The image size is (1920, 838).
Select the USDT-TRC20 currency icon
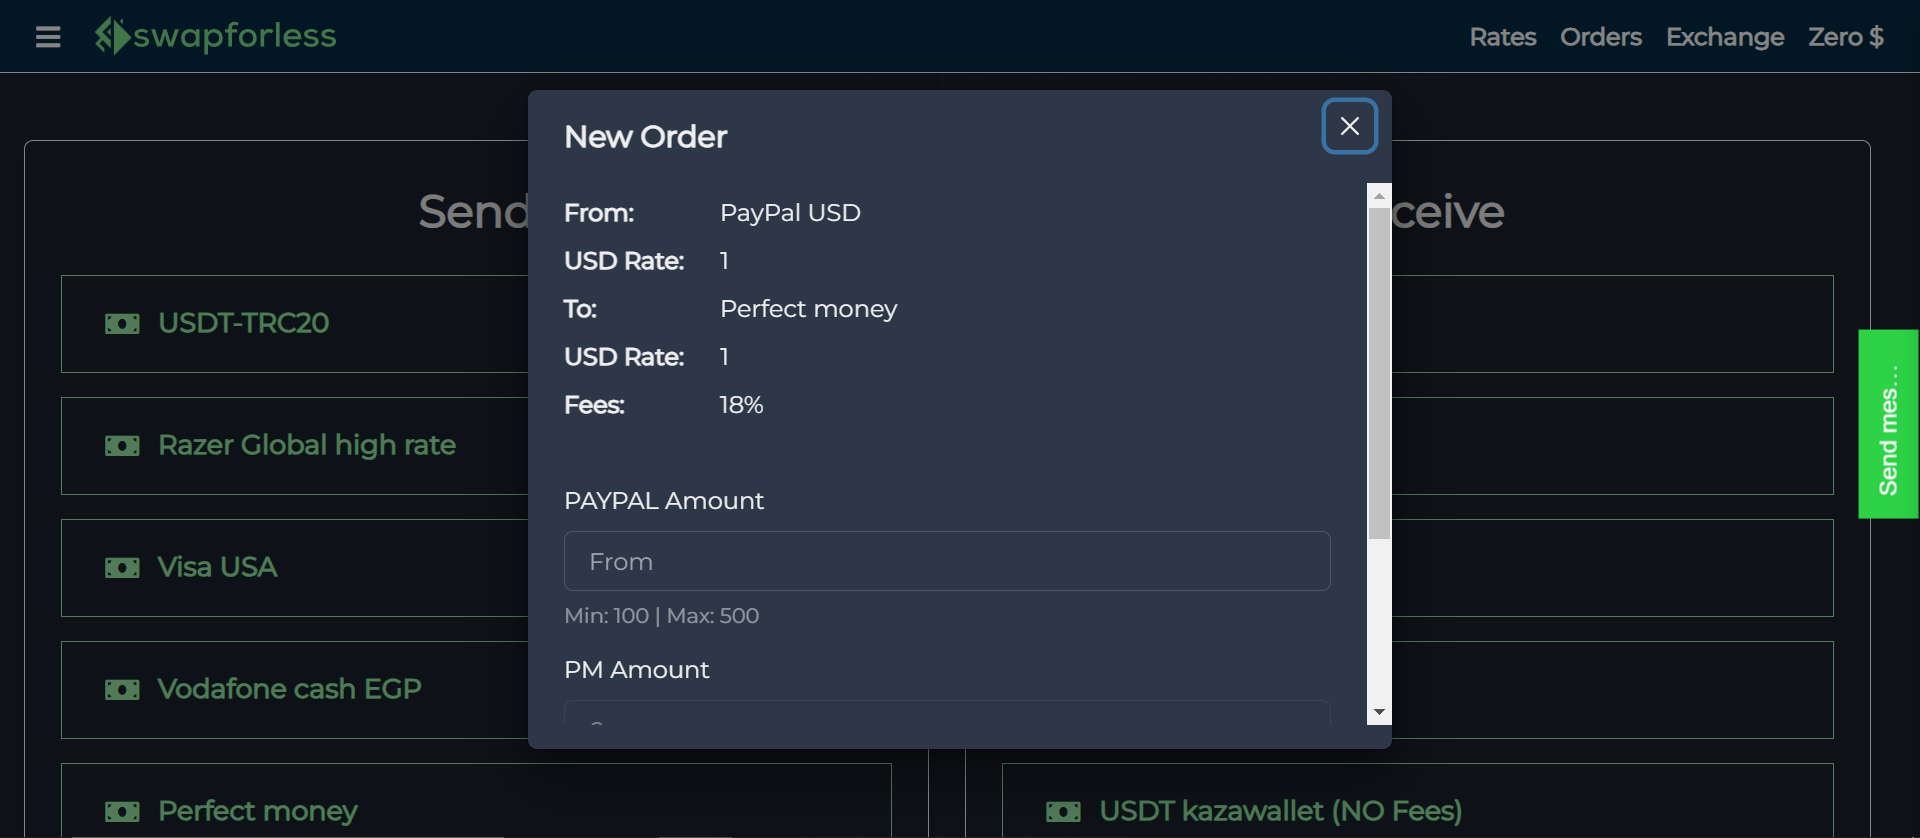pos(122,323)
